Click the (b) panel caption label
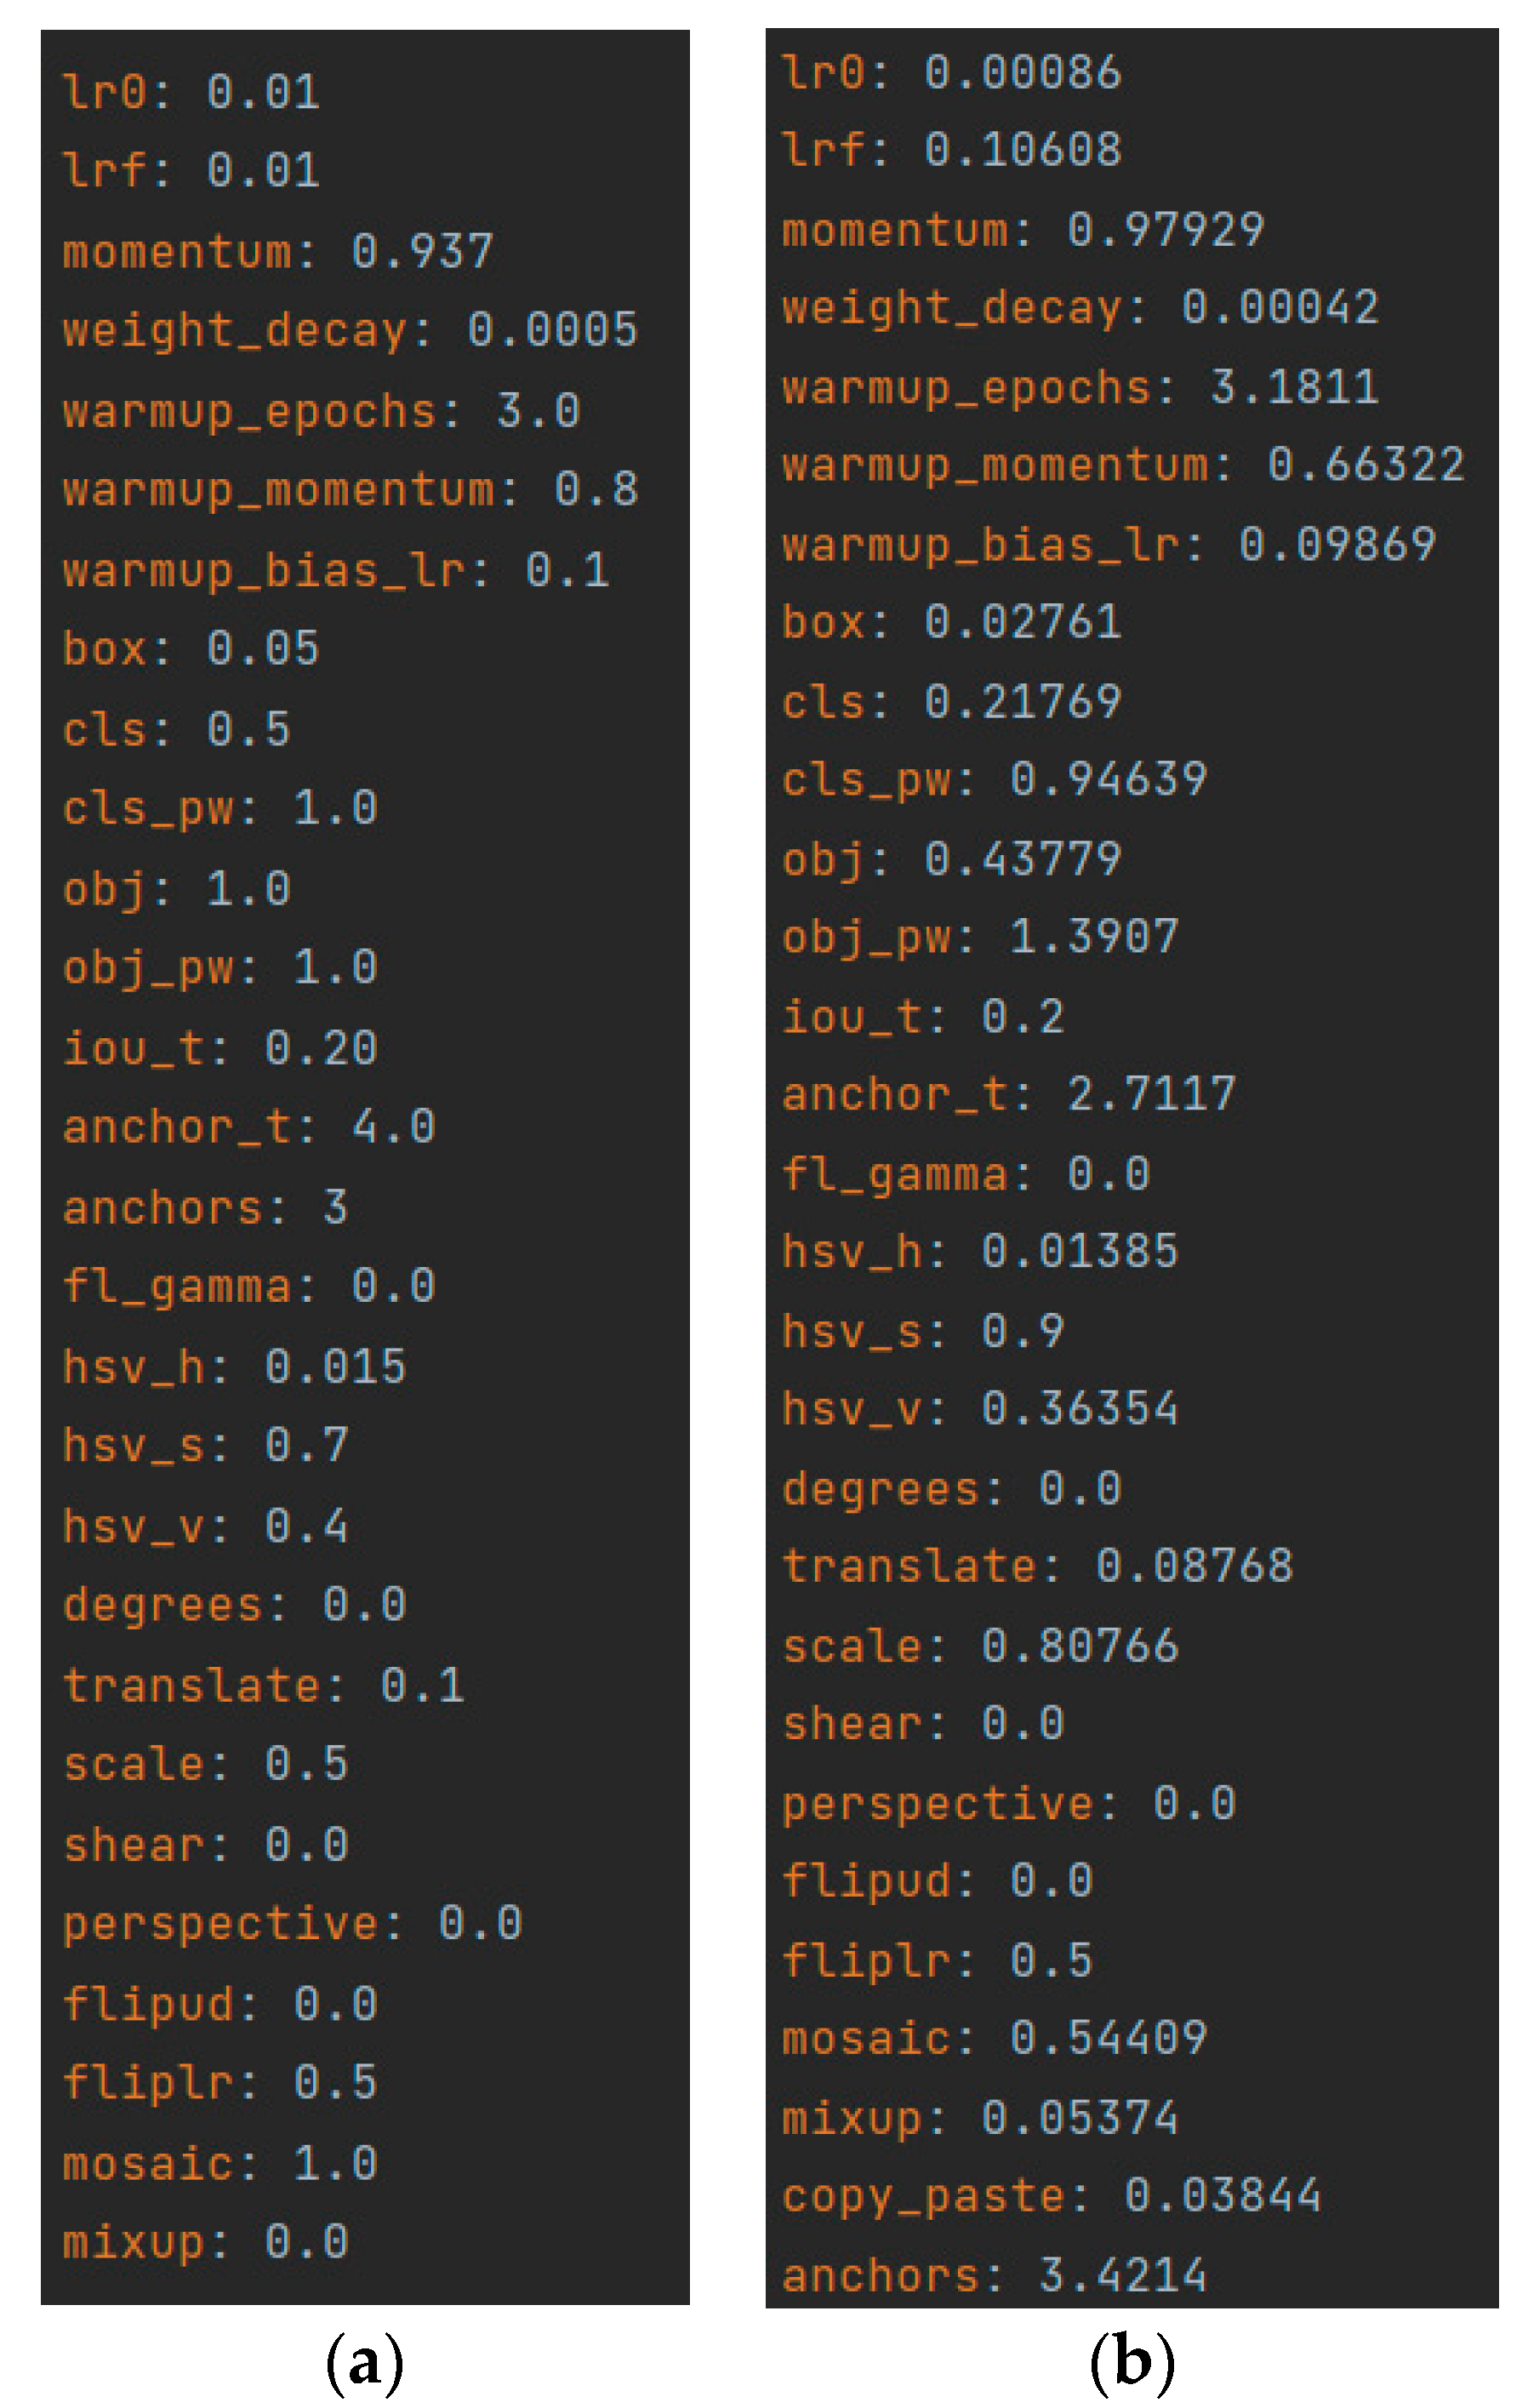Image resolution: width=1528 pixels, height=2408 pixels. [x=1131, y=2363]
